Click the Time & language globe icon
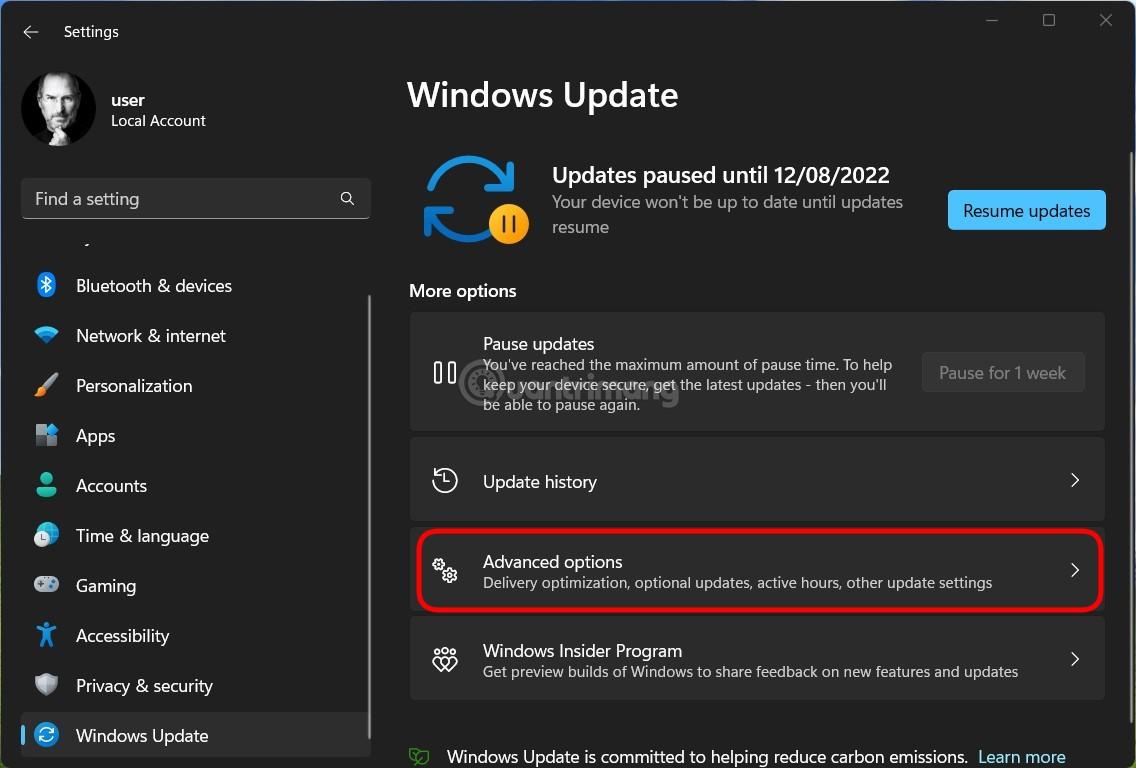1136x768 pixels. pyautogui.click(x=46, y=535)
